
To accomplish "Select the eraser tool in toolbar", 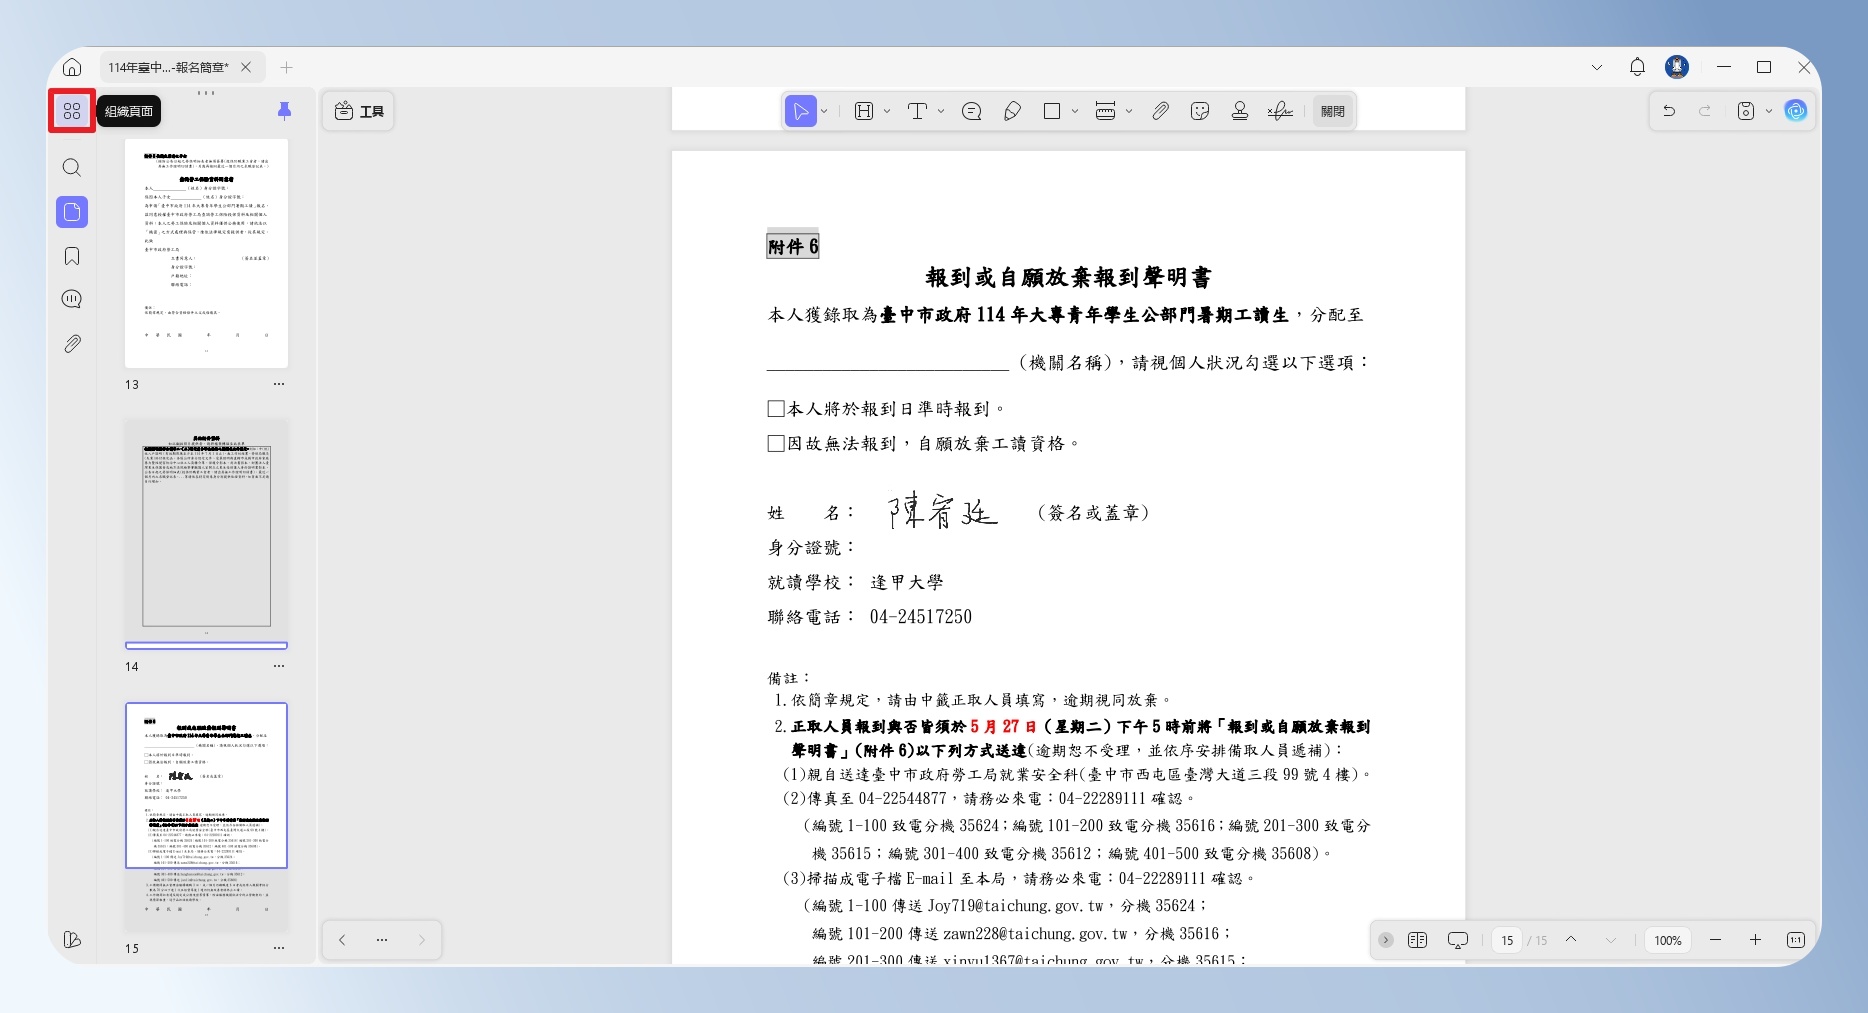I will click(1012, 111).
